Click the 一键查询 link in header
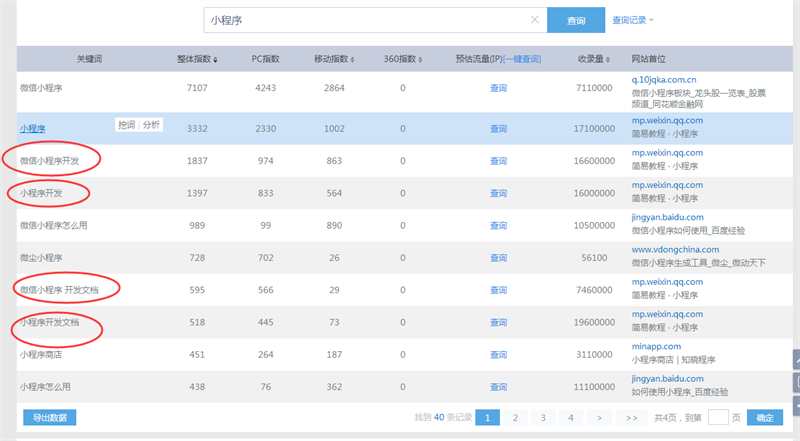 coord(524,59)
